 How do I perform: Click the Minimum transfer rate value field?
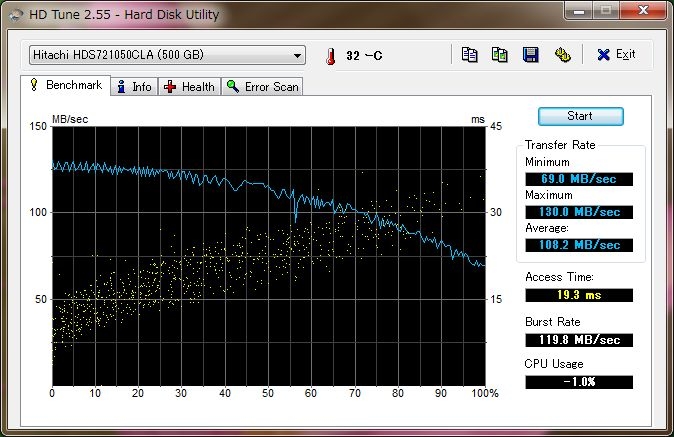[x=579, y=179]
